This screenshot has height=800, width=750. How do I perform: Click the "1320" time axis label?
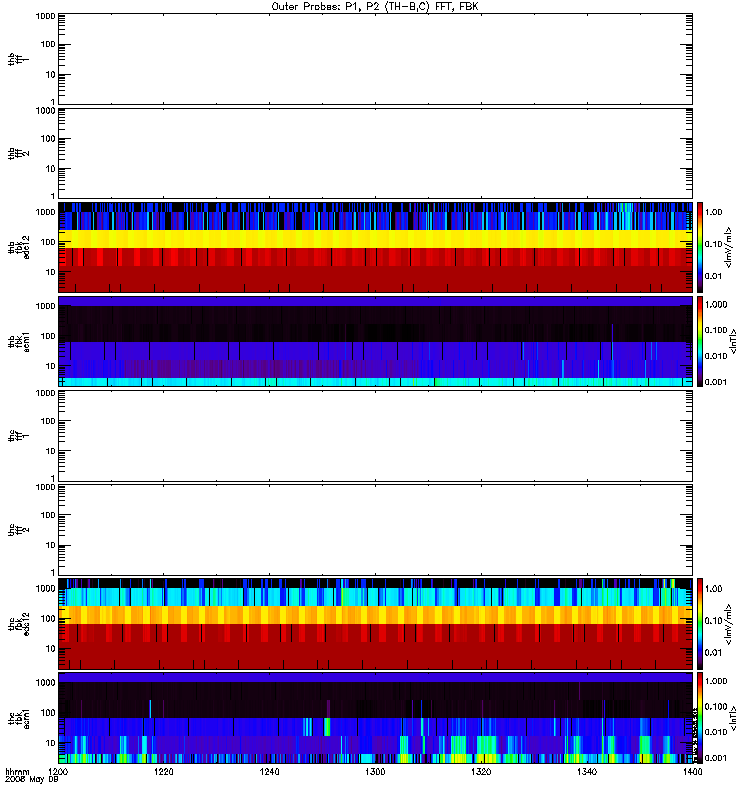point(481,772)
